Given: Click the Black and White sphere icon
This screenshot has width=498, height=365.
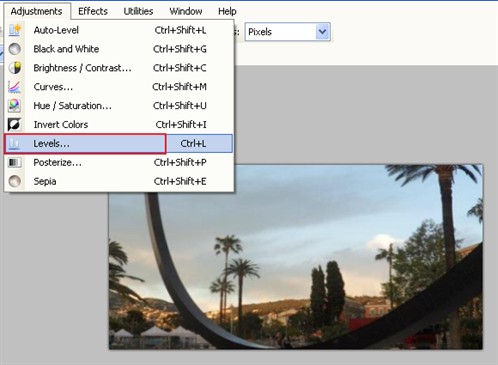Looking at the screenshot, I should pyautogui.click(x=15, y=49).
